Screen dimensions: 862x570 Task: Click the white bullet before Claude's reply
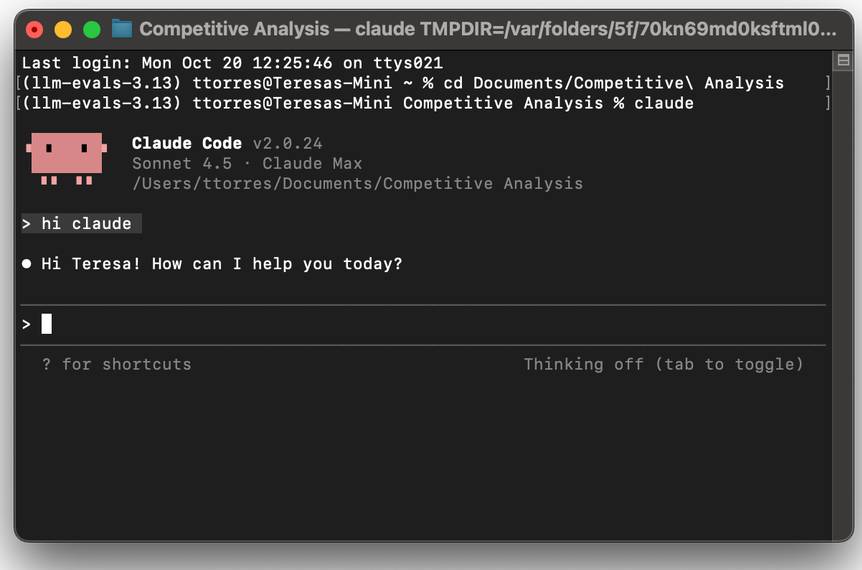27,264
